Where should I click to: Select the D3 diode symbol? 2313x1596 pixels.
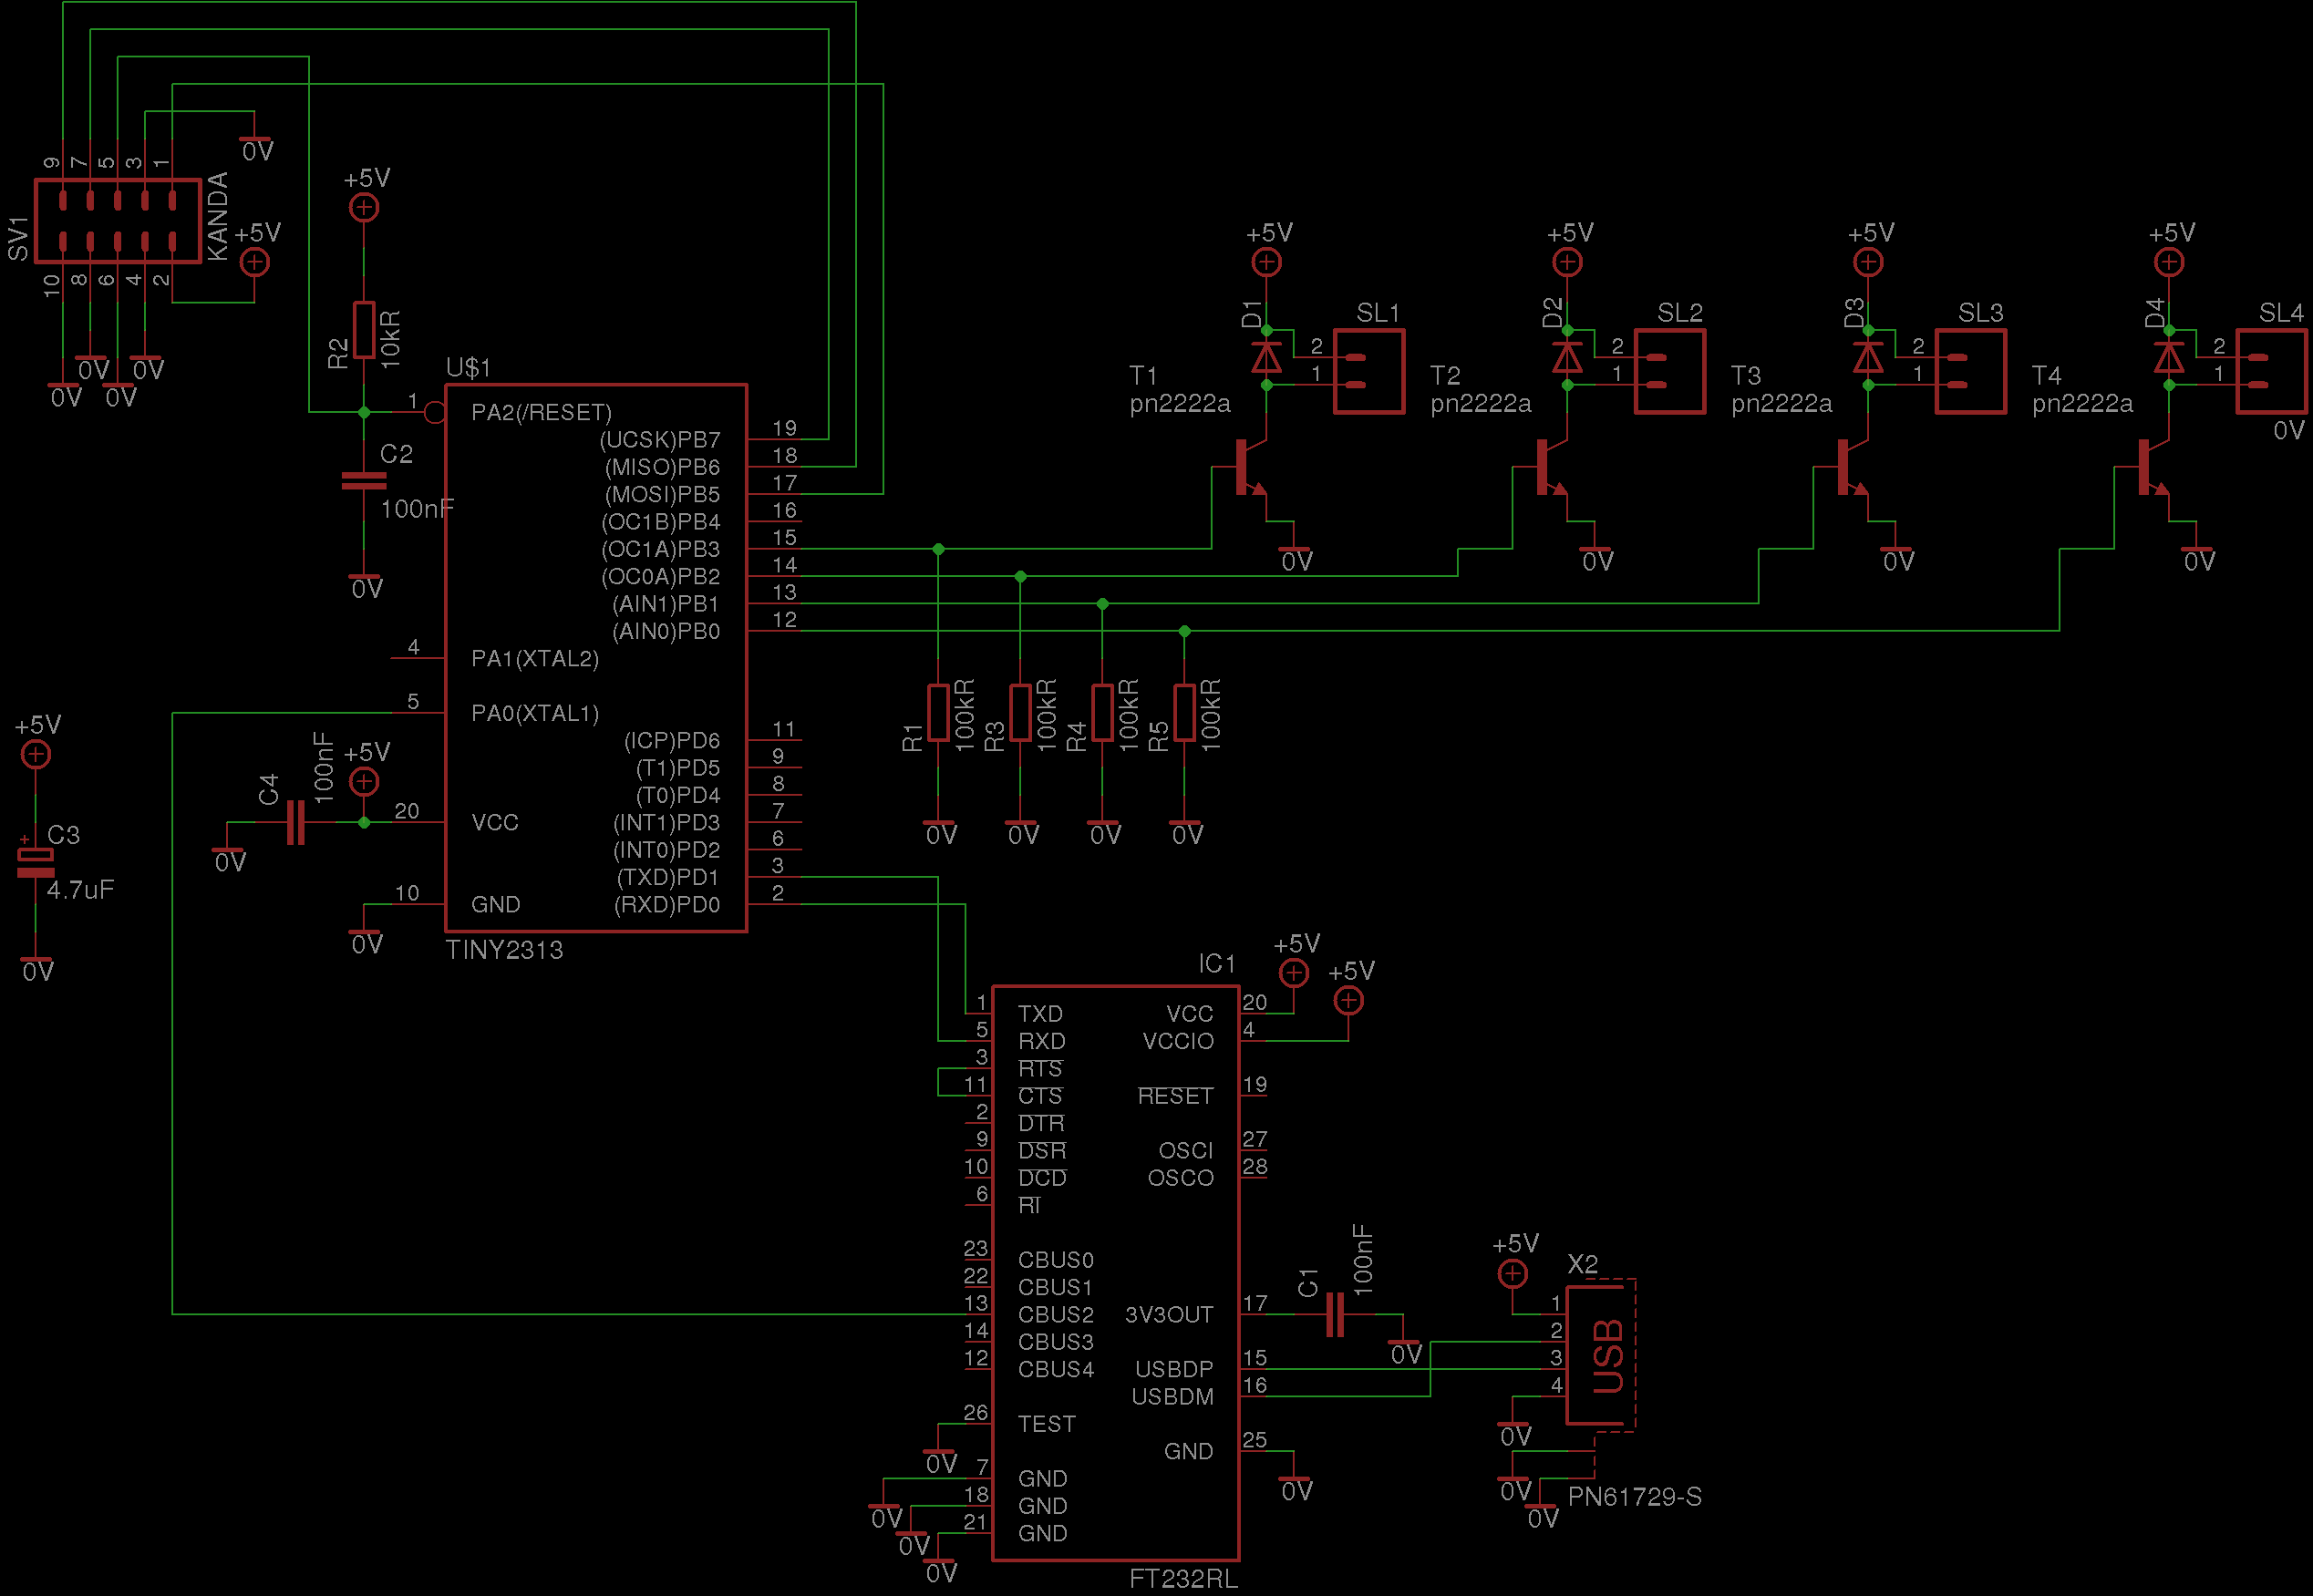(x=1868, y=357)
